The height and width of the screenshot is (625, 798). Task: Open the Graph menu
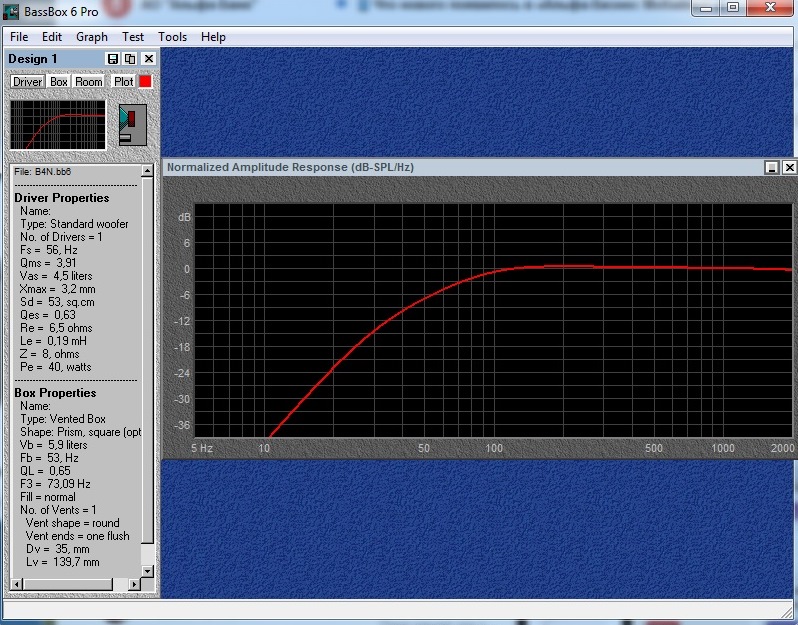(x=92, y=37)
